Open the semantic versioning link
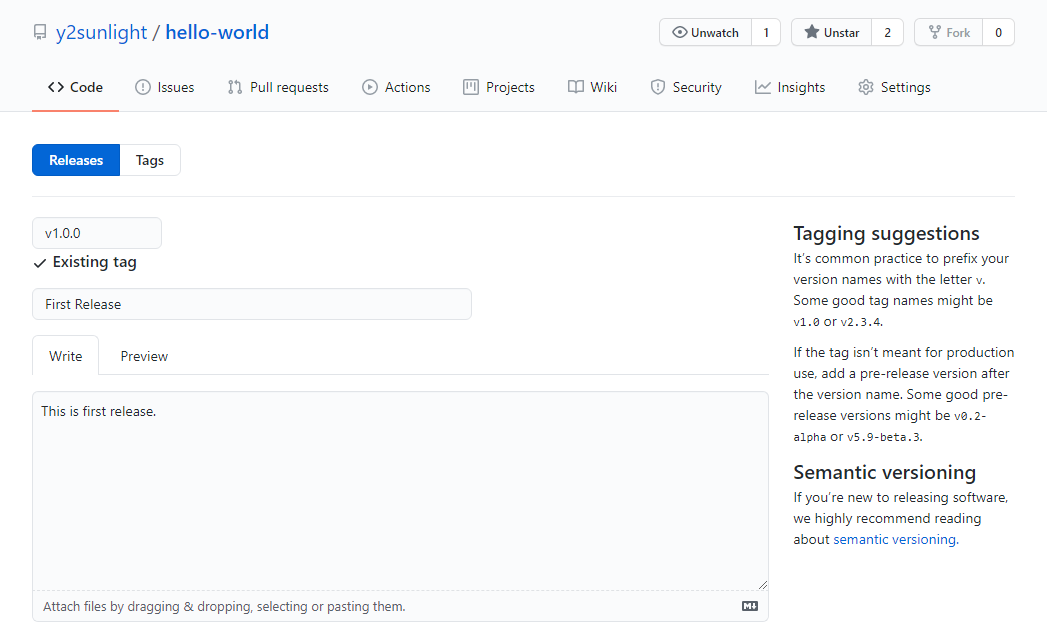Screen dimensions: 1047x633 (894, 539)
